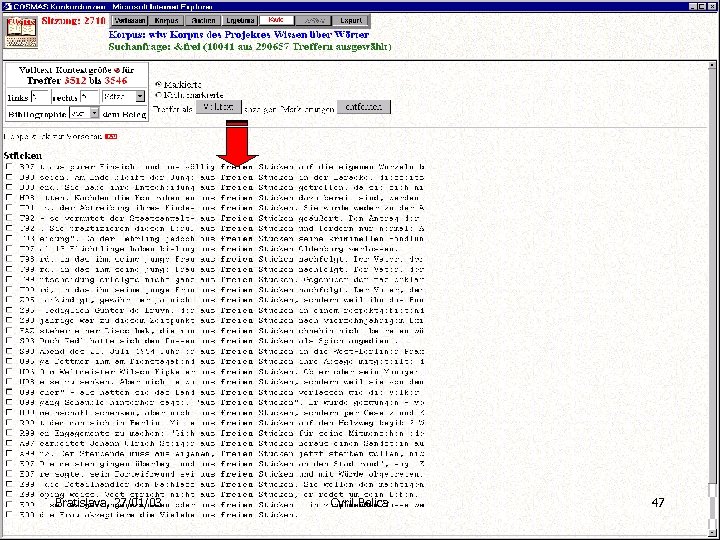This screenshot has height=540, width=720.
Task: Switch to the KWIC view
Action: click(276, 20)
